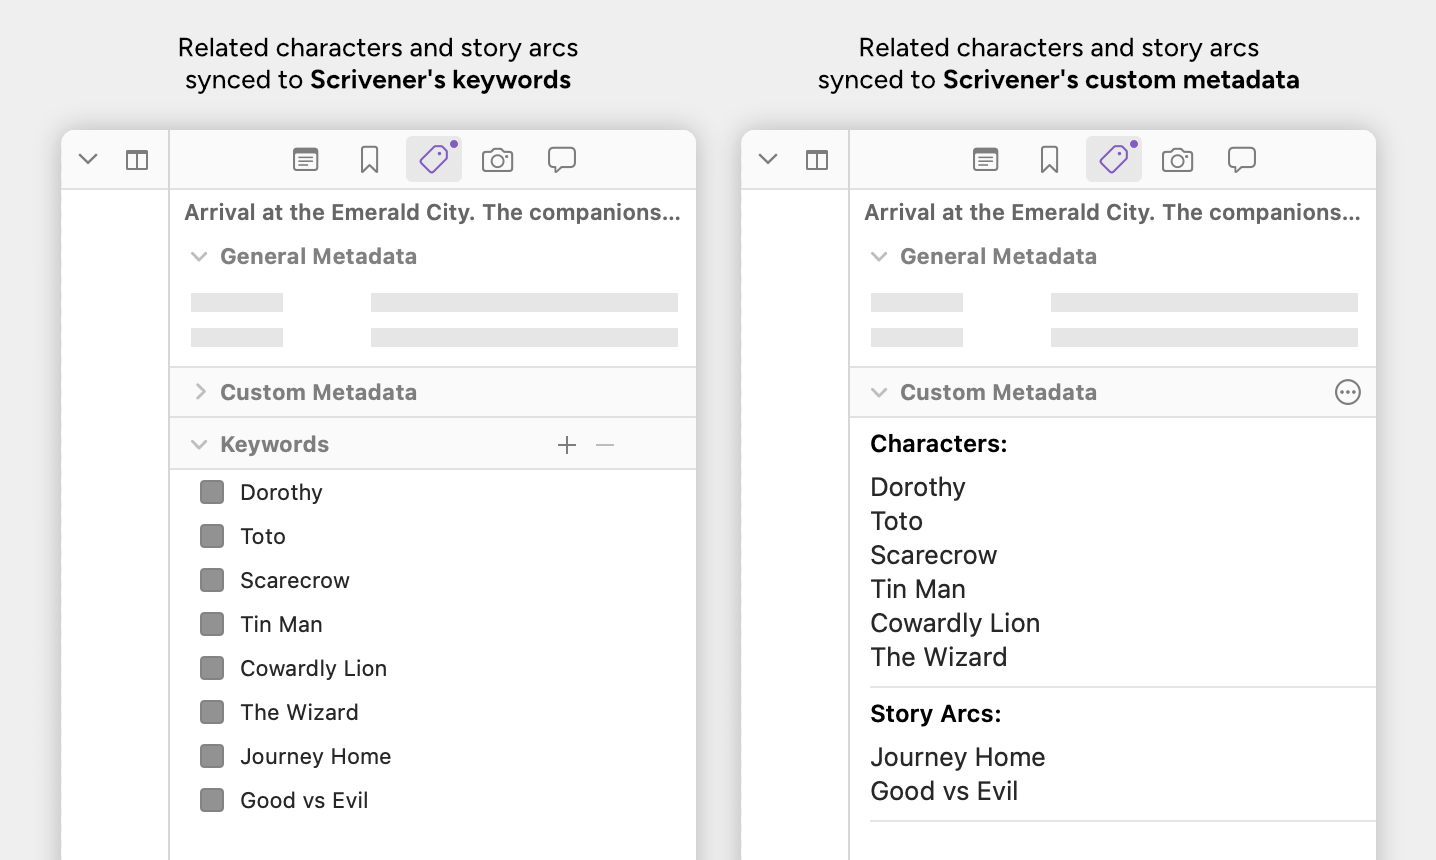Click the synopsis text in left window
This screenshot has height=860, width=1436.
(x=433, y=213)
